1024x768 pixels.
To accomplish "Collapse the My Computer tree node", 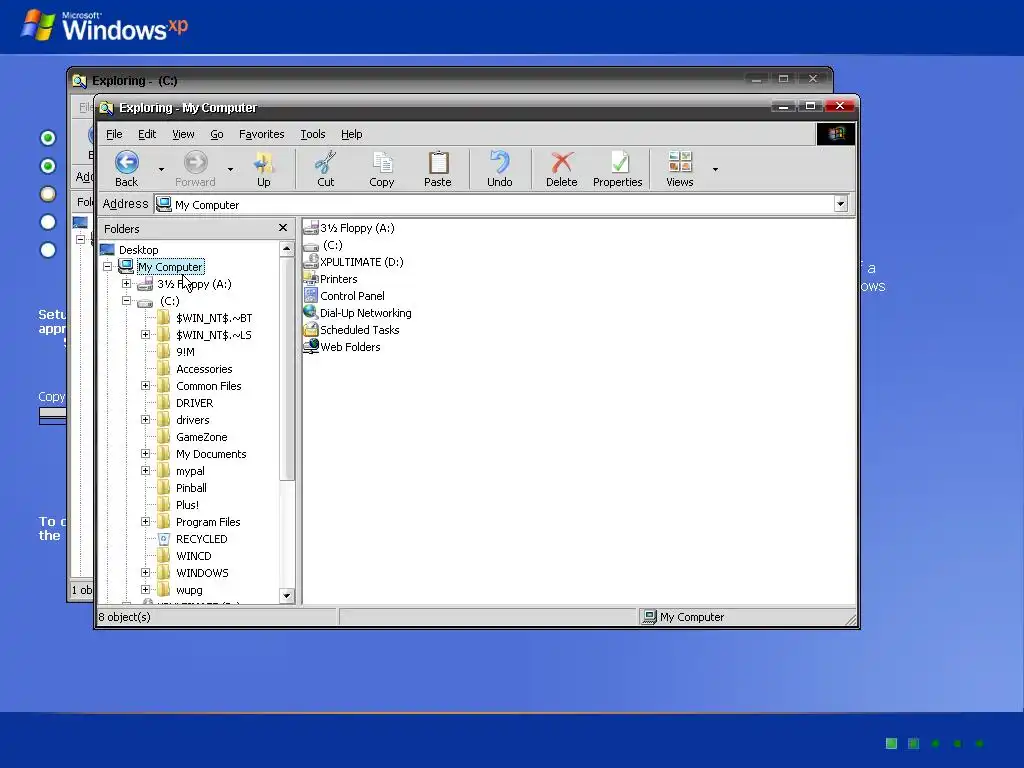I will pyautogui.click(x=108, y=266).
